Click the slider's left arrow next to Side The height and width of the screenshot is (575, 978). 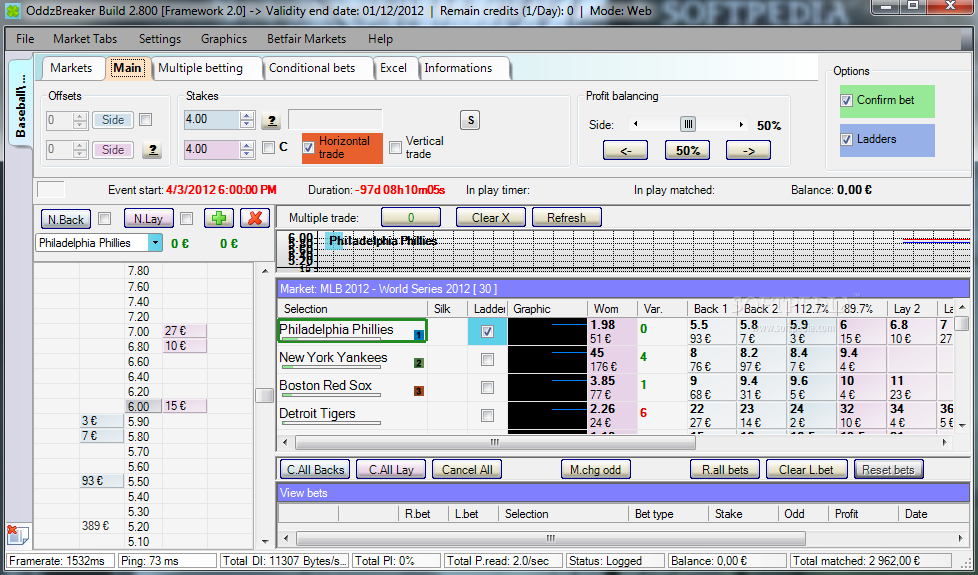point(635,125)
